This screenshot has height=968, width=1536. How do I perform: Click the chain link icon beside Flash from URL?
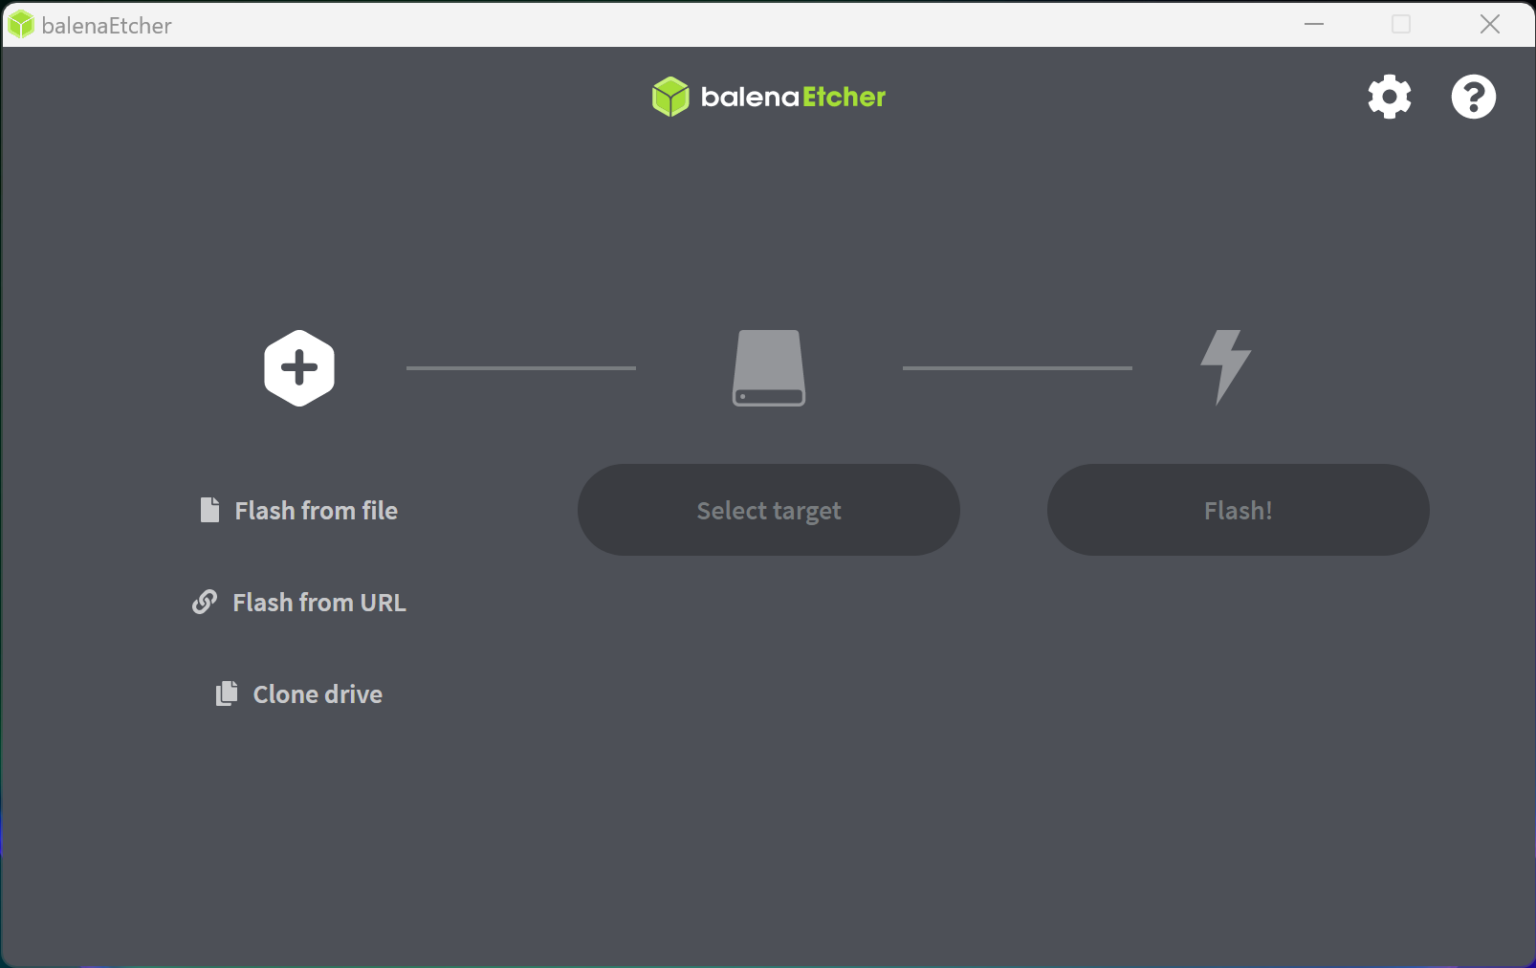click(x=205, y=601)
